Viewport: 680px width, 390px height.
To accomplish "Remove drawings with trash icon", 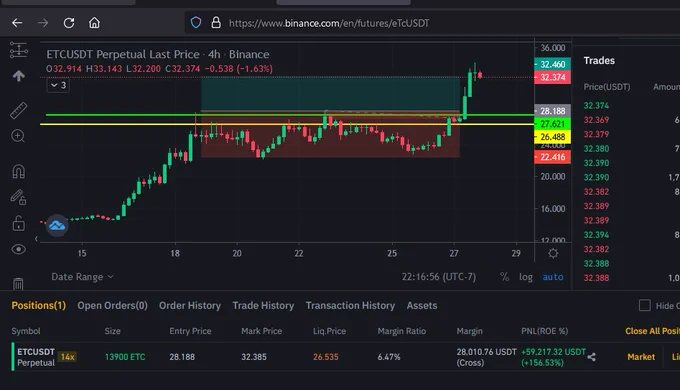I will (18, 284).
